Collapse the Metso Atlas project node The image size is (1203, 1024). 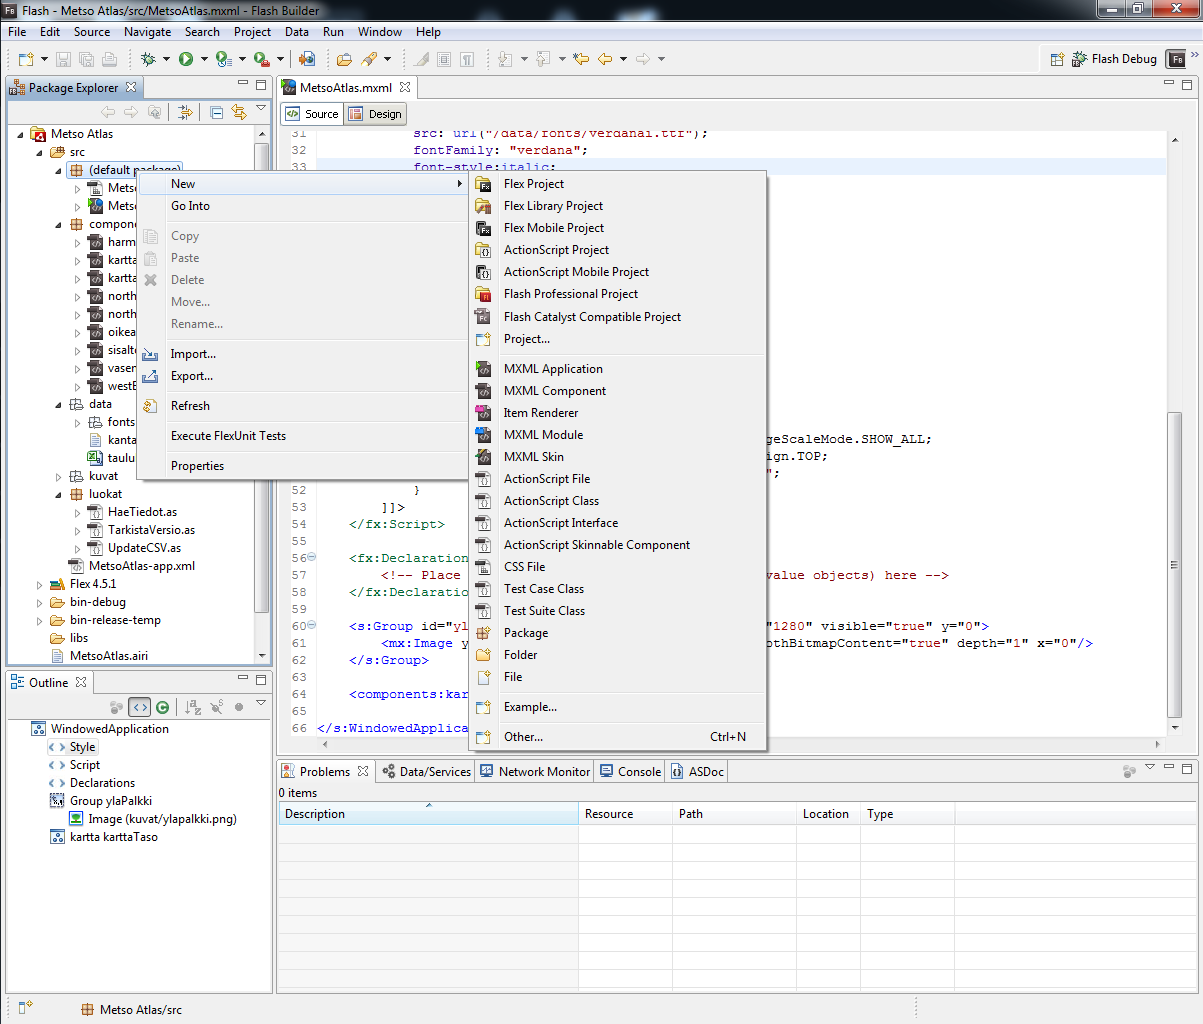(21, 134)
